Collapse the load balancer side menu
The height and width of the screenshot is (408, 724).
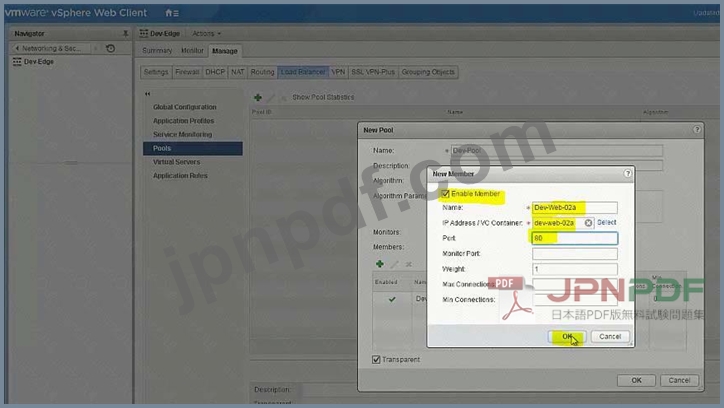tap(147, 94)
